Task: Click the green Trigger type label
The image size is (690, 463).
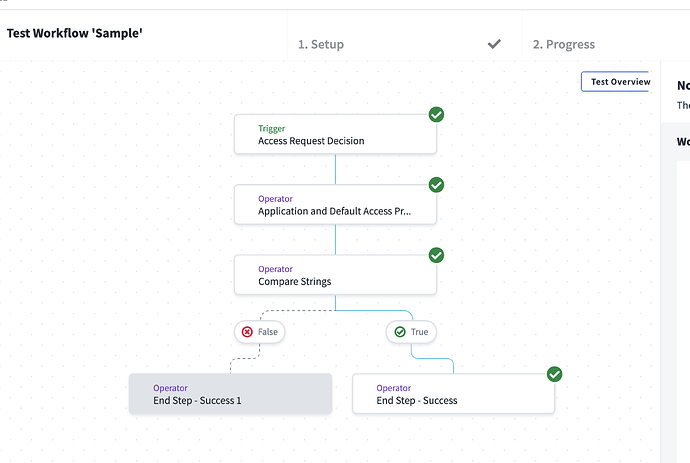Action: click(x=271, y=128)
